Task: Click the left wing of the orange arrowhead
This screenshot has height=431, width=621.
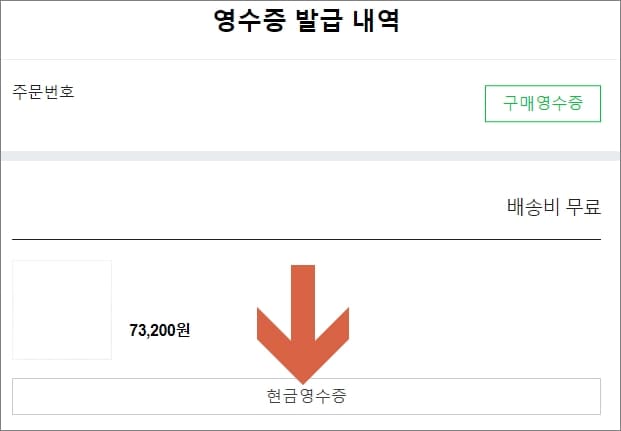Action: (274, 332)
